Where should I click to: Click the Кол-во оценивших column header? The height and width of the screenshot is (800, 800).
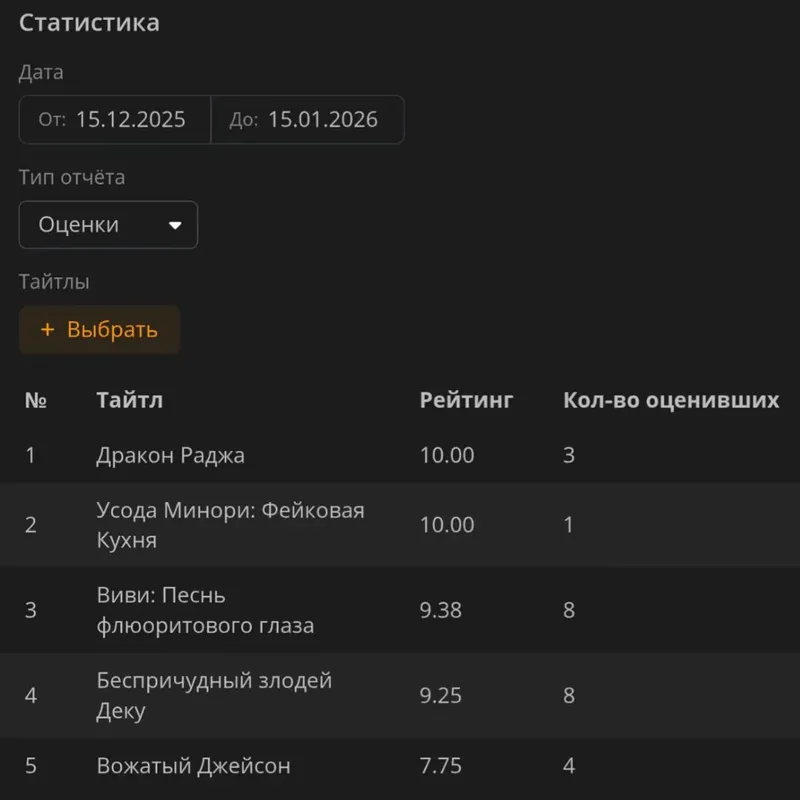pos(670,401)
